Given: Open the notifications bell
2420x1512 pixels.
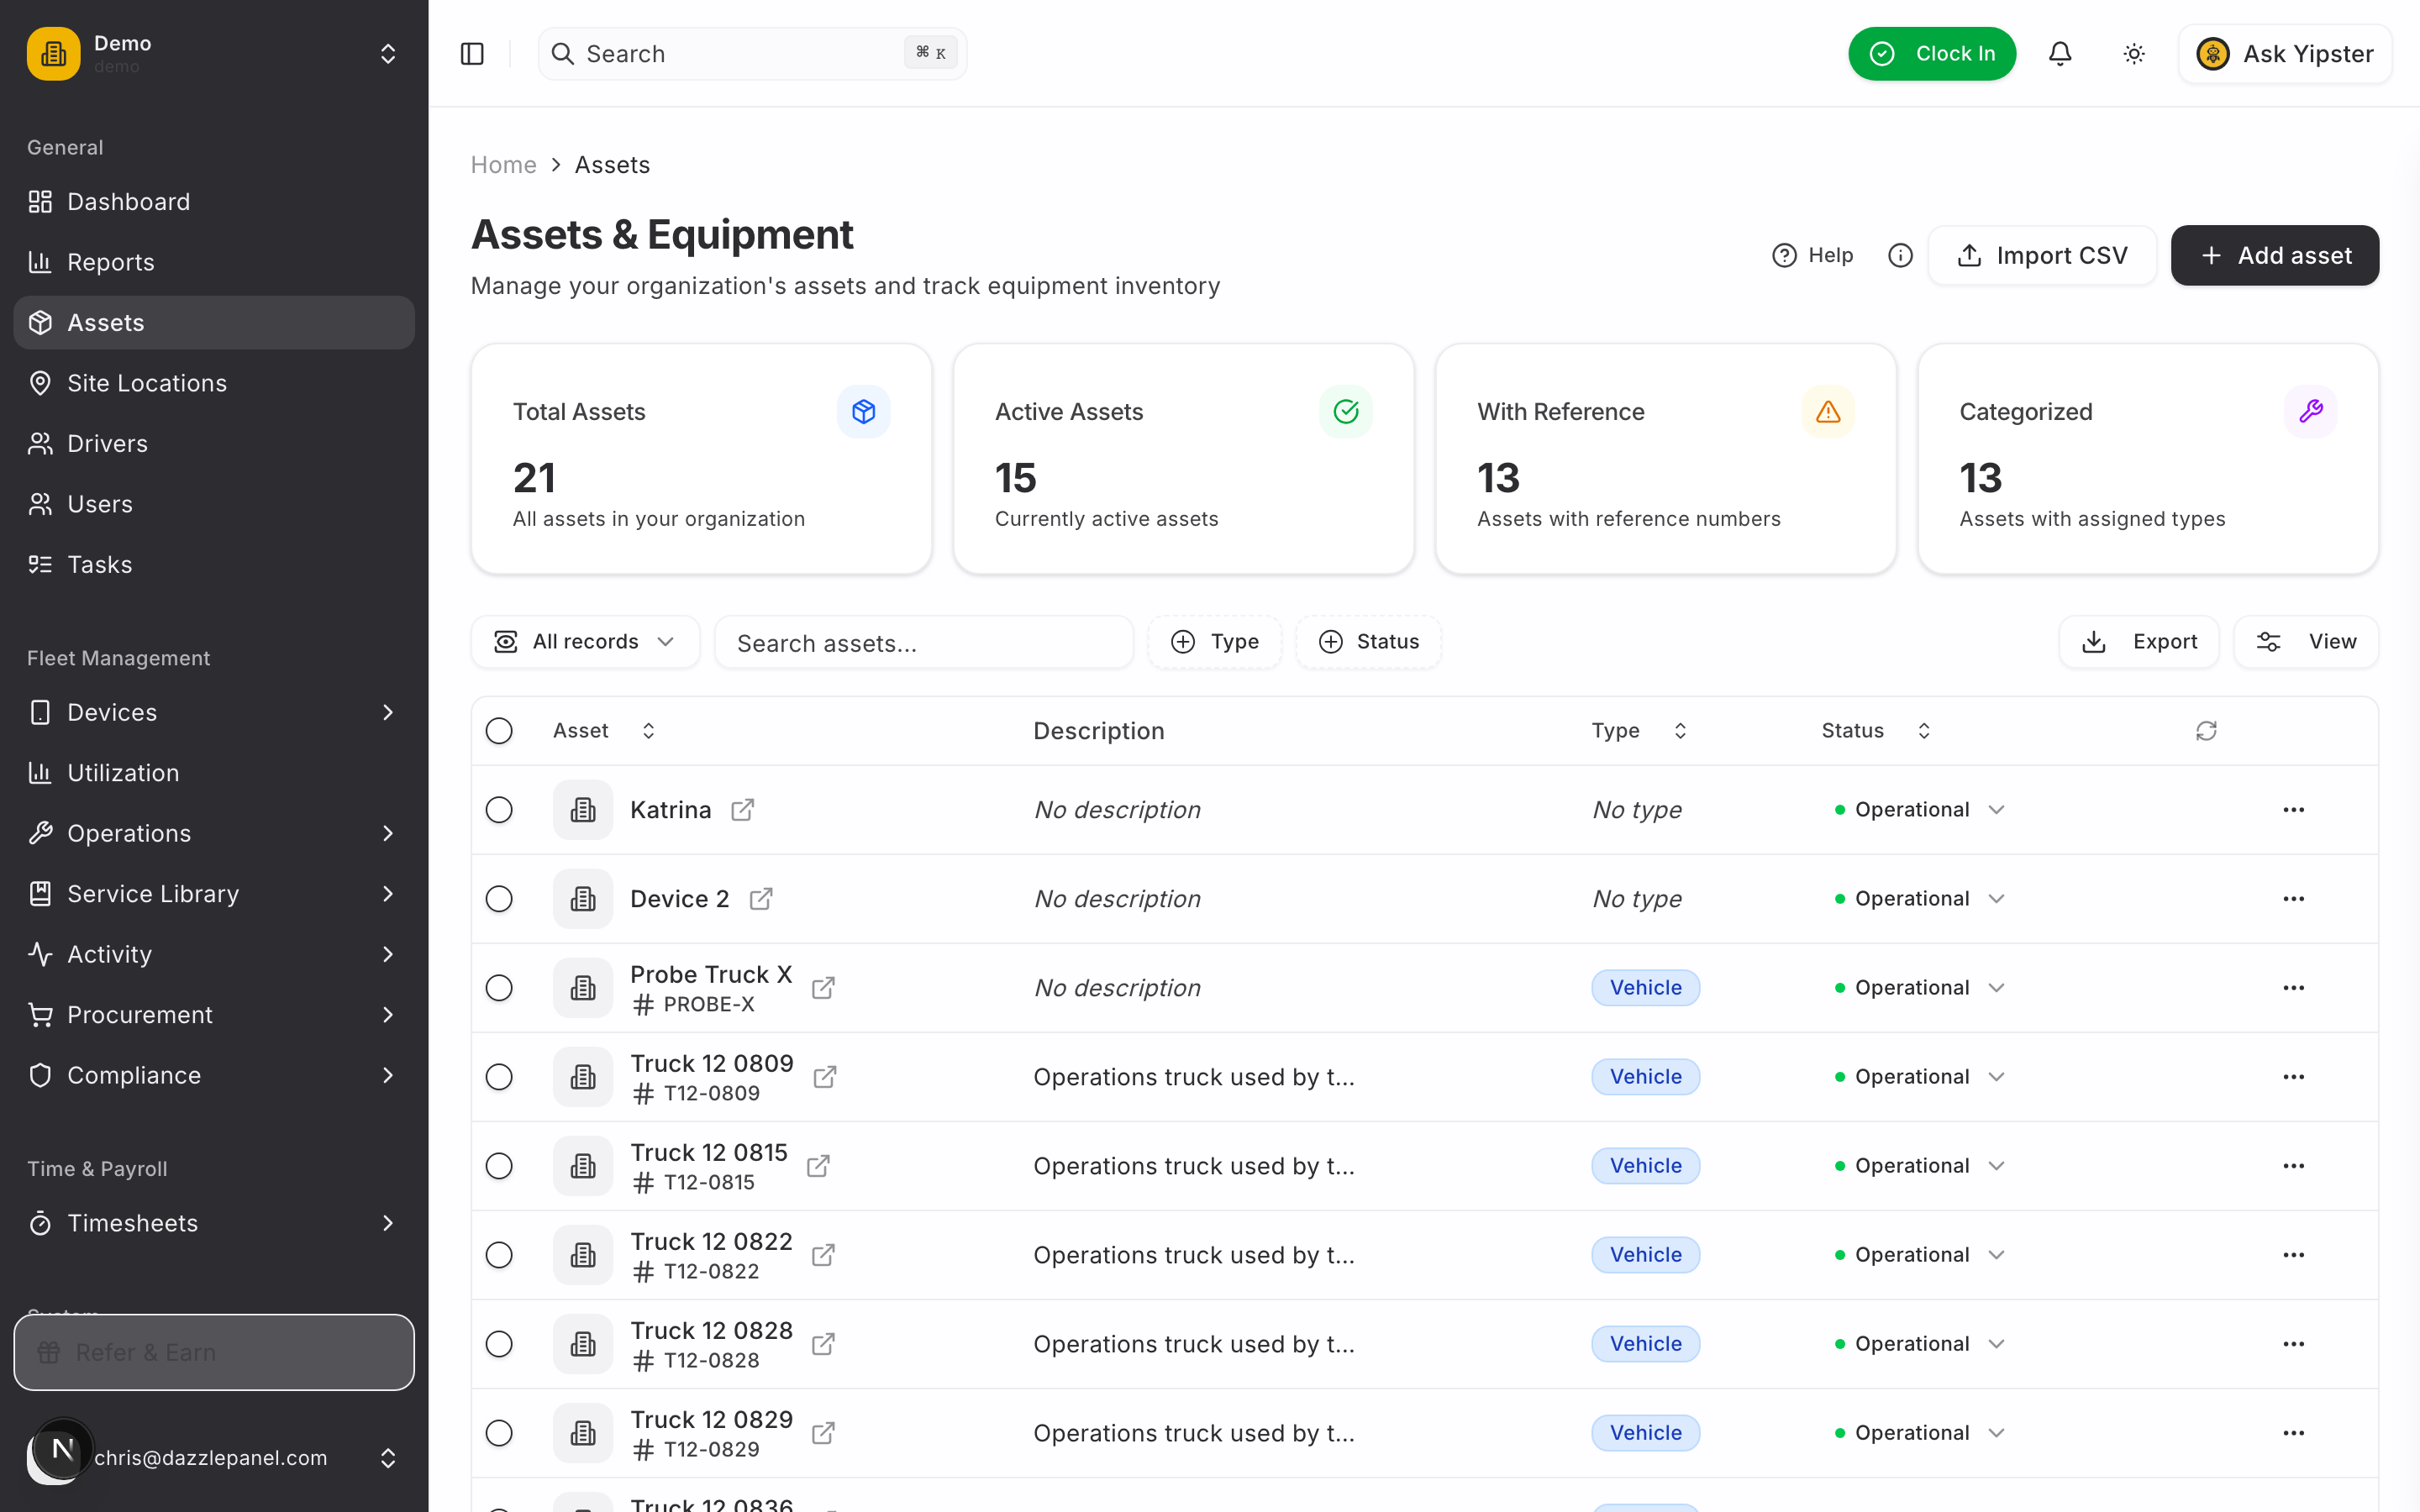Looking at the screenshot, I should click(x=2060, y=54).
